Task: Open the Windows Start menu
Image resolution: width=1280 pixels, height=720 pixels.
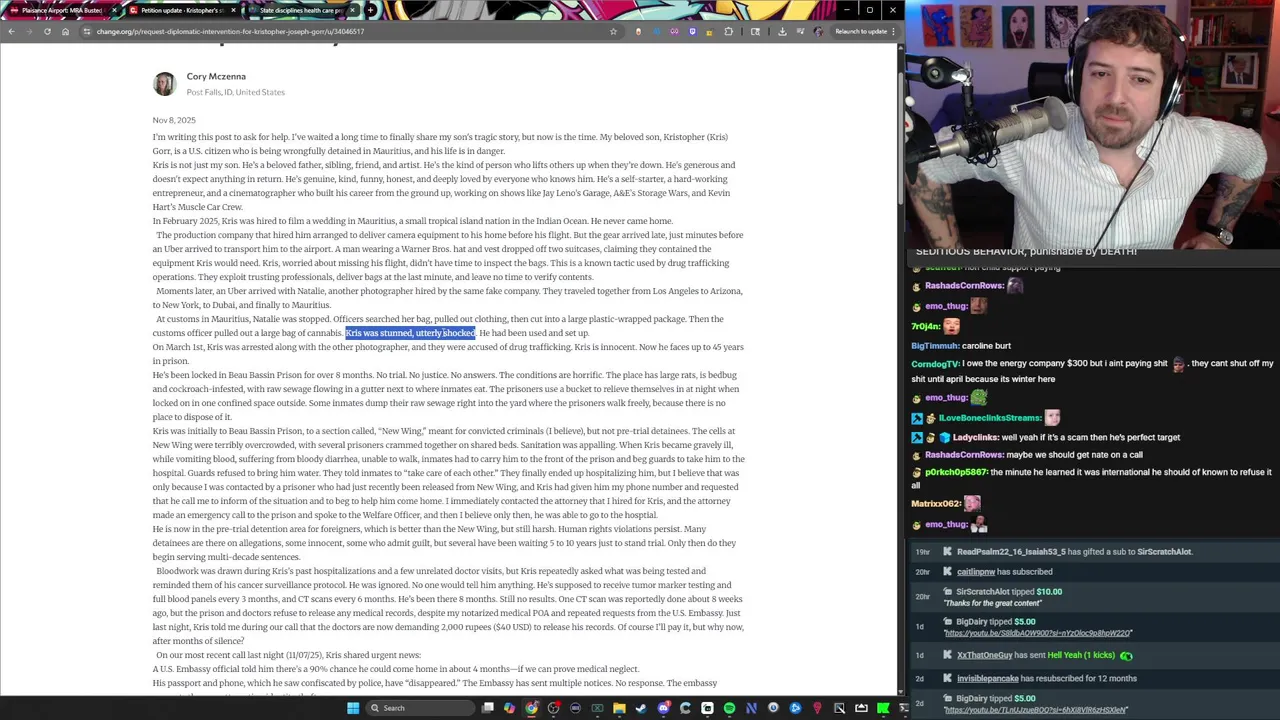Action: 353,708
